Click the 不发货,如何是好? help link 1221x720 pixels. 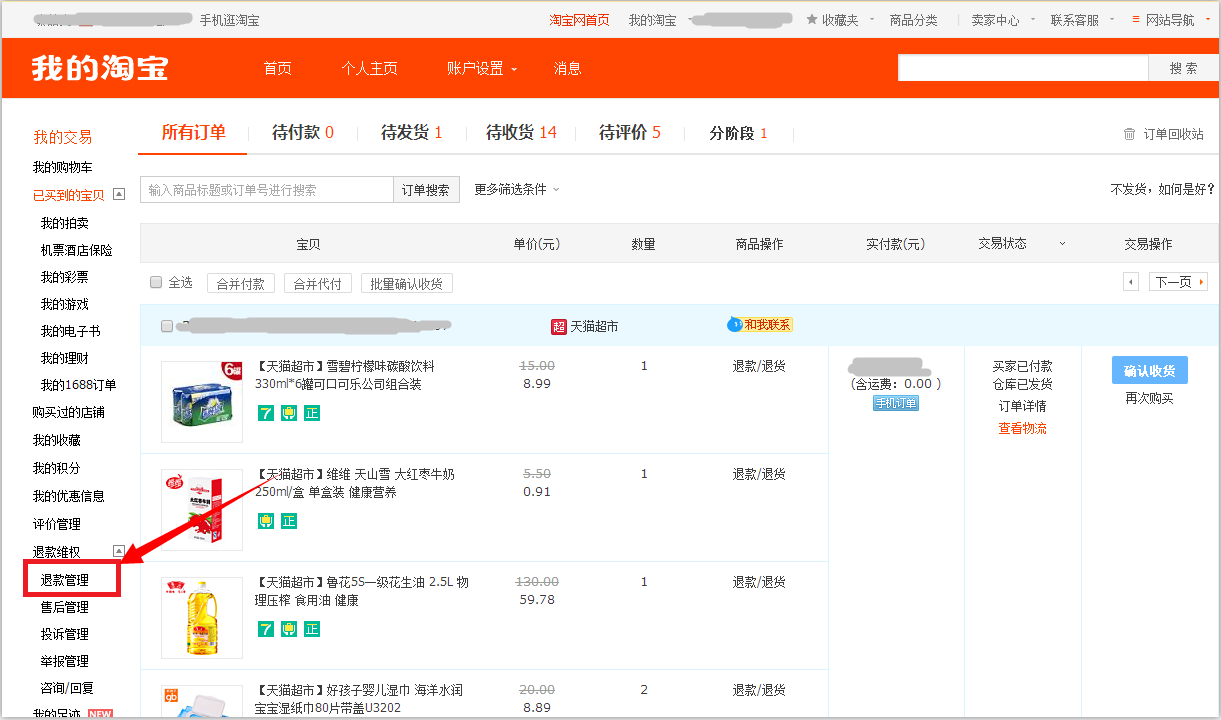point(1164,189)
